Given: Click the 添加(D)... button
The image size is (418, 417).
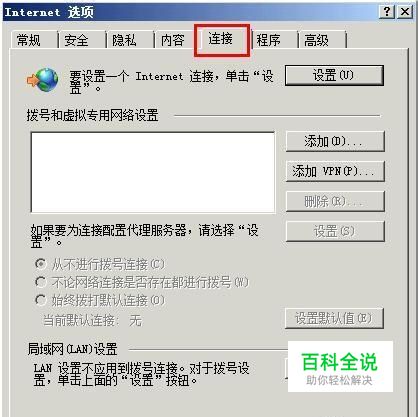Looking at the screenshot, I should (335, 141).
